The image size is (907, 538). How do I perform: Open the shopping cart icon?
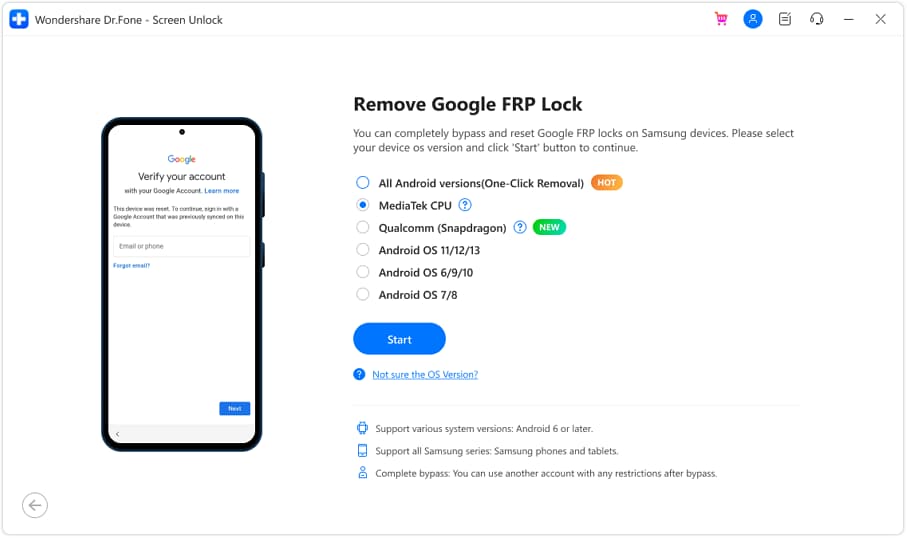721,19
